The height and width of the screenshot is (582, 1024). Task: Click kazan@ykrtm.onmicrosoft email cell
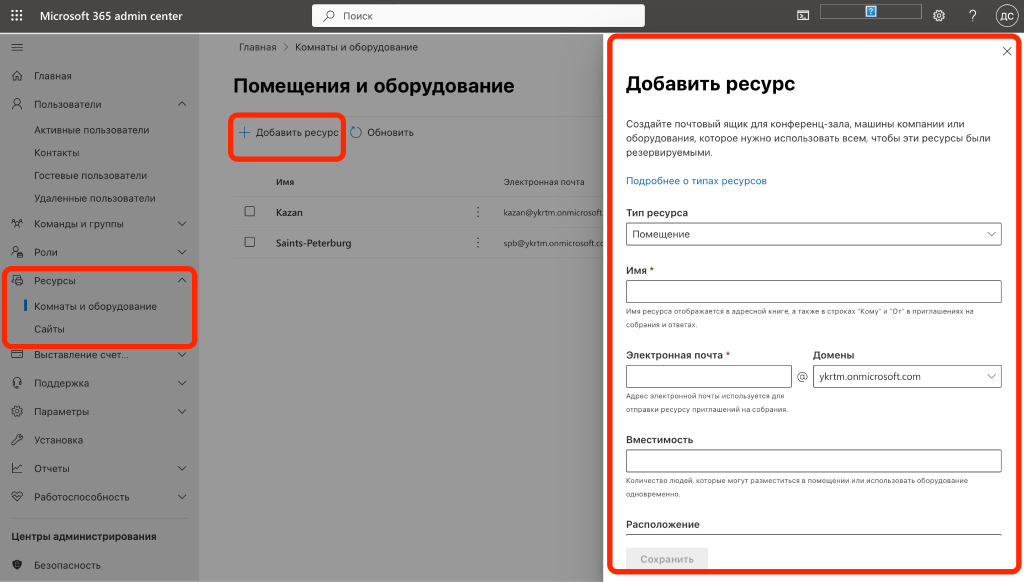[552, 212]
